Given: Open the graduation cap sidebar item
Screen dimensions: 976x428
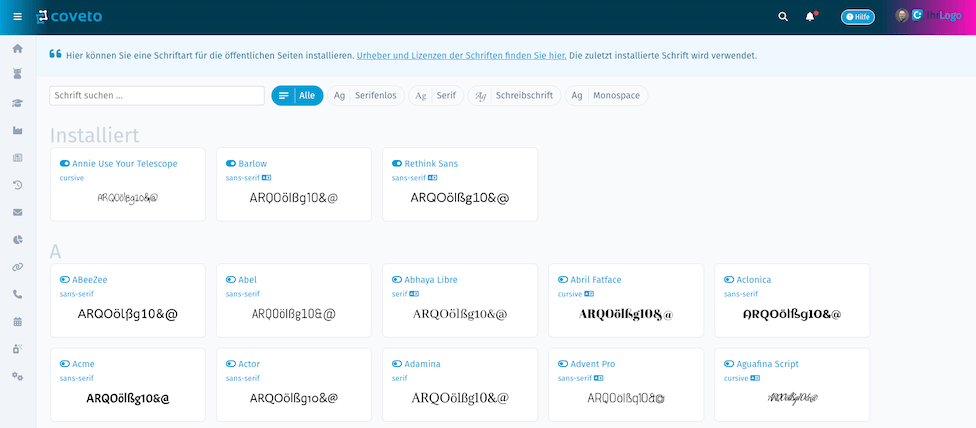Looking at the screenshot, I should (17, 103).
